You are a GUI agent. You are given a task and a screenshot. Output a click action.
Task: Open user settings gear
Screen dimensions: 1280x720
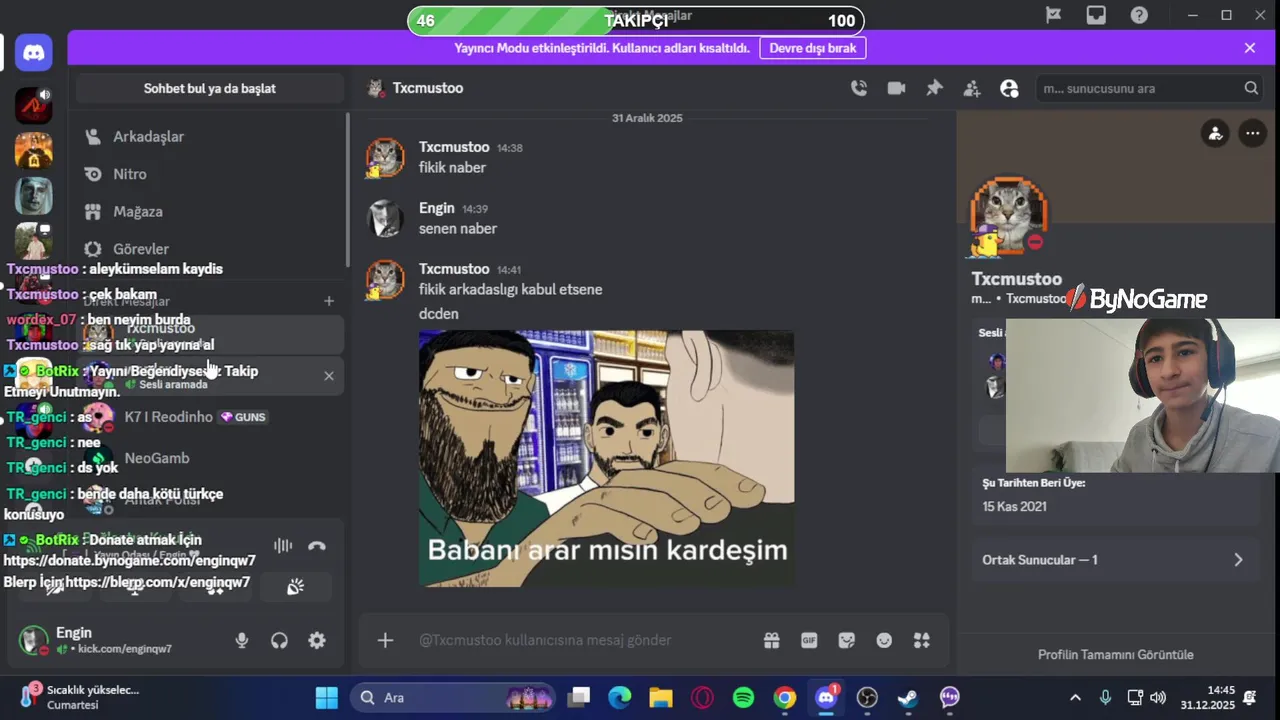[x=317, y=641]
